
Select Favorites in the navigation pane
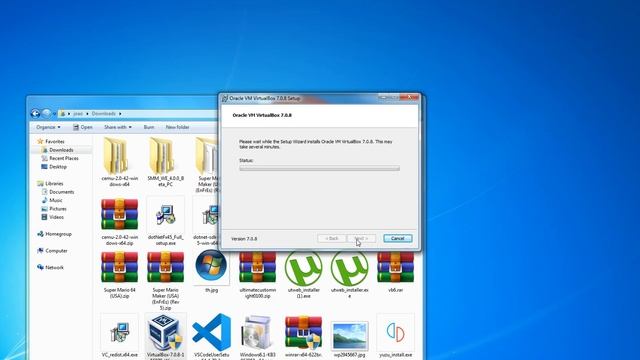55,141
